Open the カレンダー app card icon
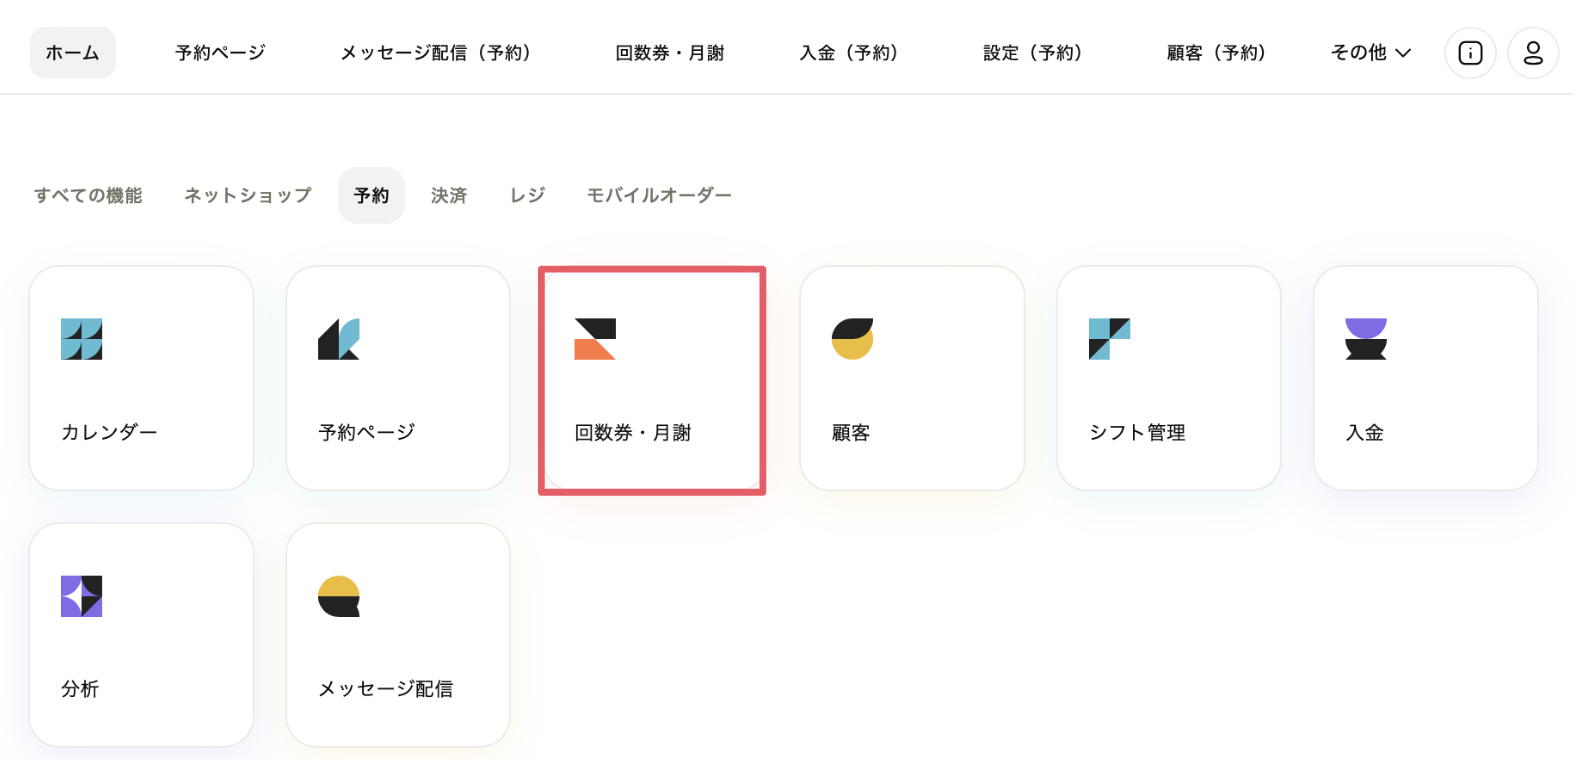 click(x=82, y=339)
